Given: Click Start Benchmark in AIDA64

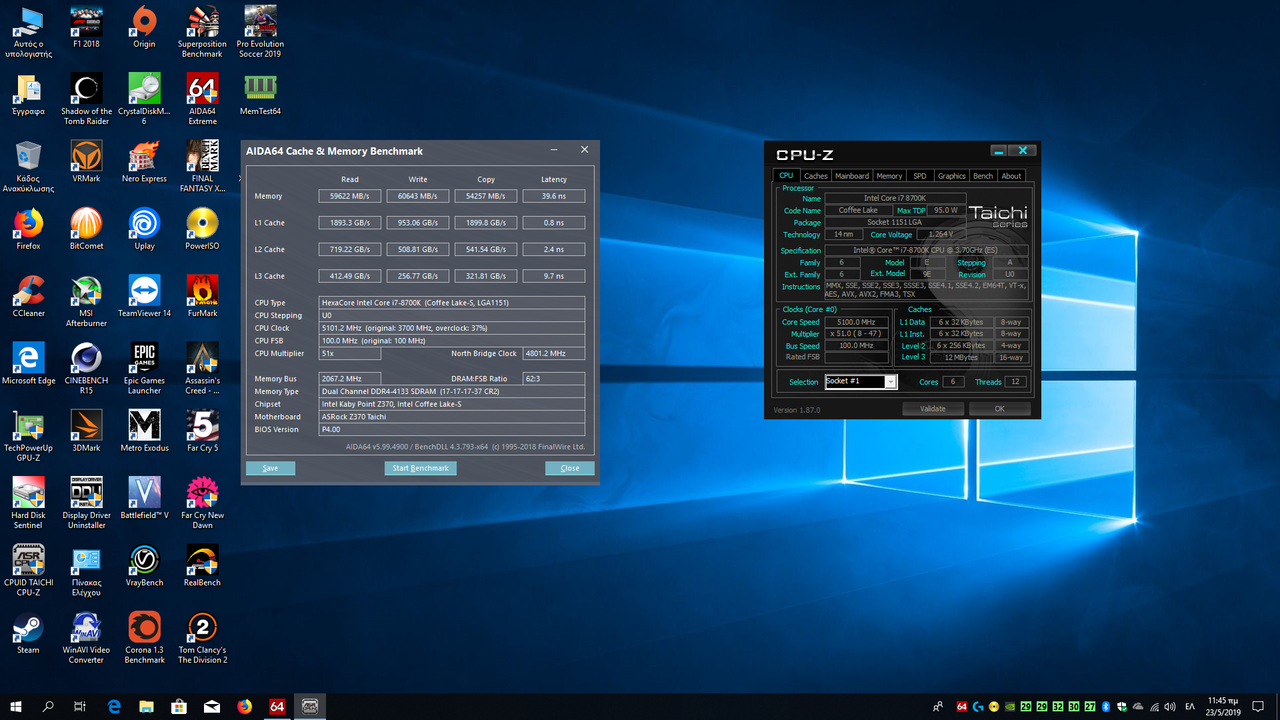Looking at the screenshot, I should coord(421,468).
